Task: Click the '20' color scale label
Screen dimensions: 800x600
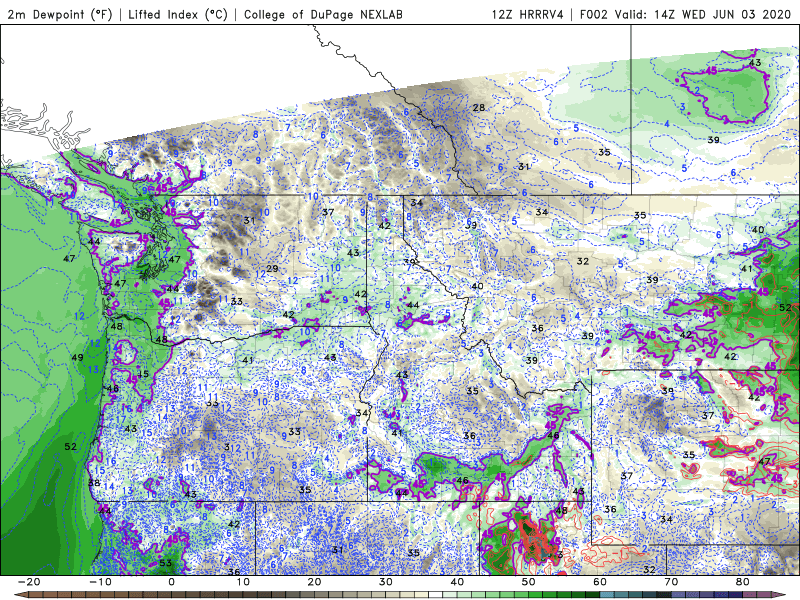Action: point(314,582)
